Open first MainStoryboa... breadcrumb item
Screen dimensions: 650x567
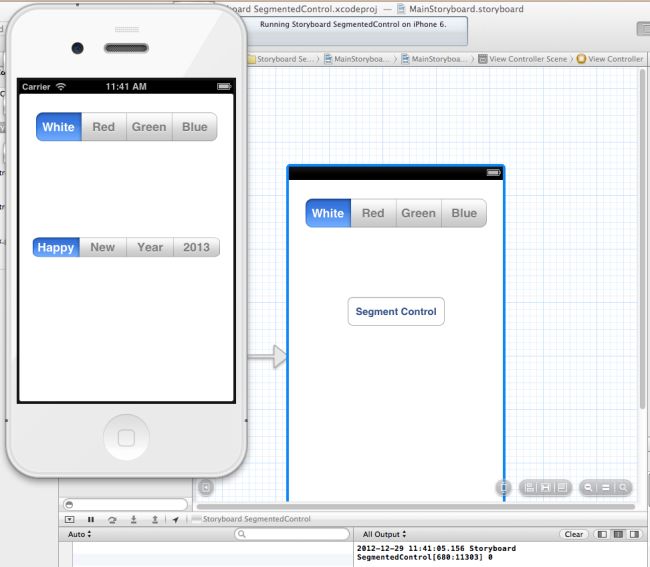[x=357, y=59]
